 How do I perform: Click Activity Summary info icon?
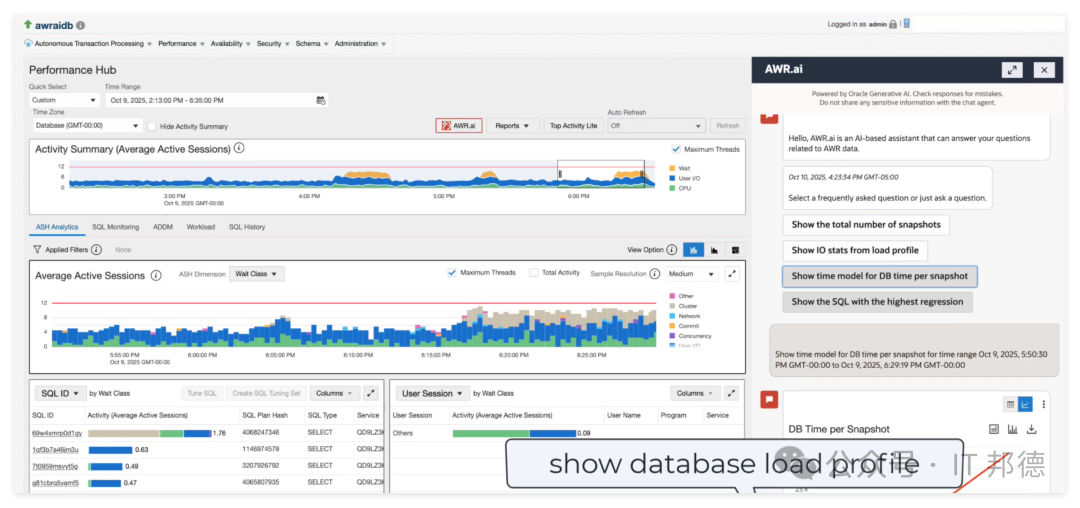(x=239, y=148)
